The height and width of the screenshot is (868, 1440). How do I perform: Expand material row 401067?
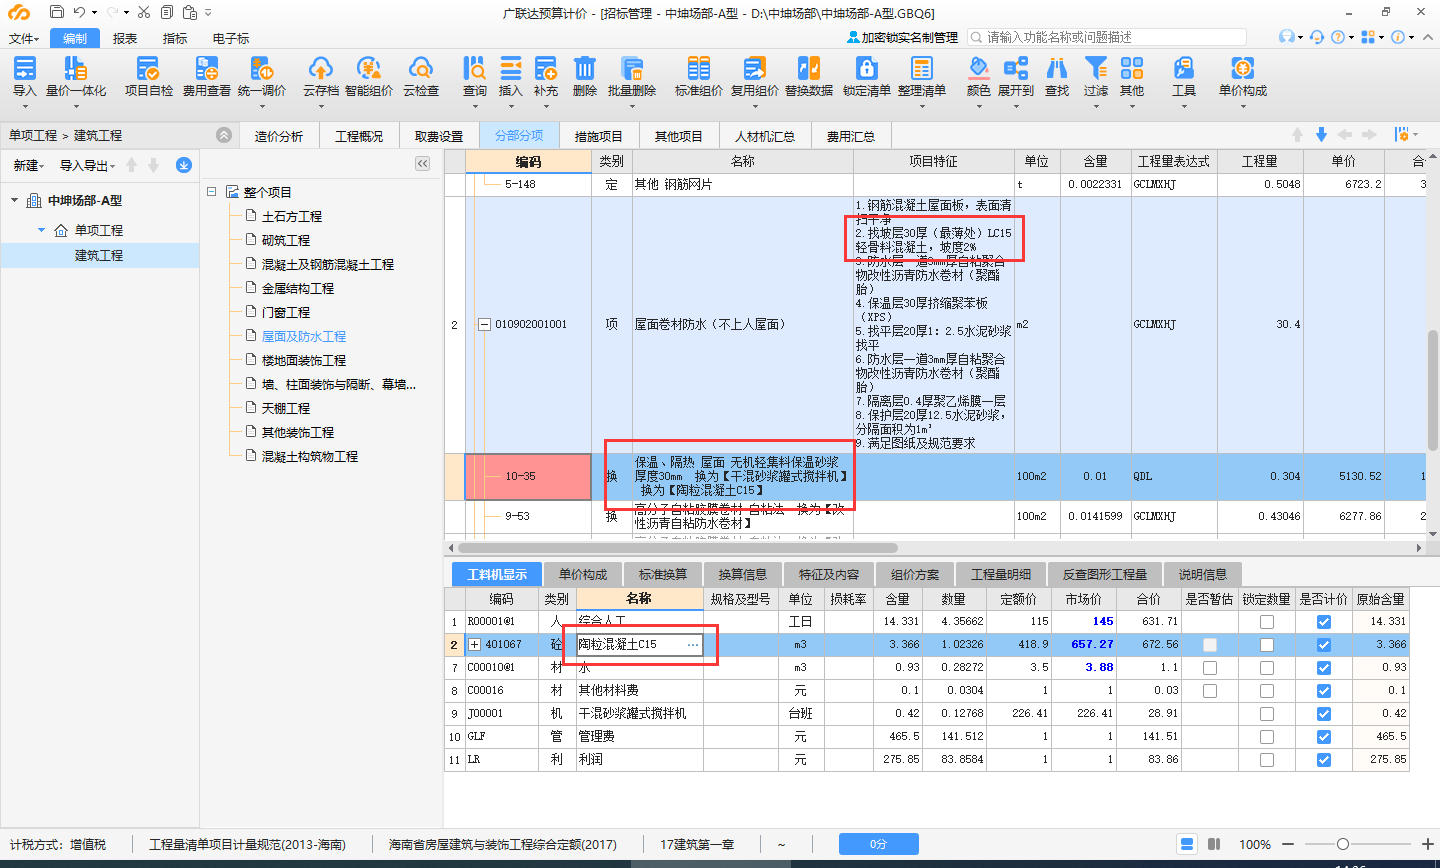click(475, 644)
